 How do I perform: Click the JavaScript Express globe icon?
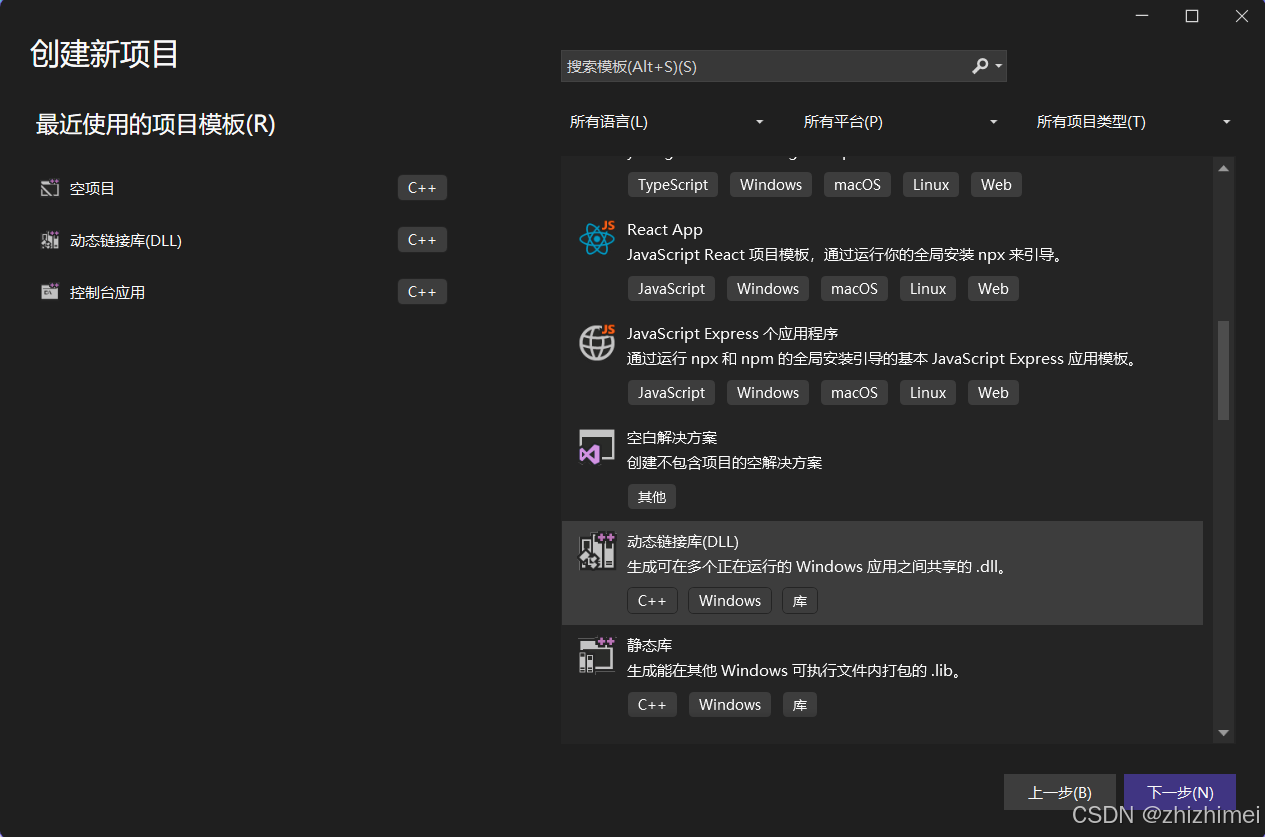tap(597, 343)
